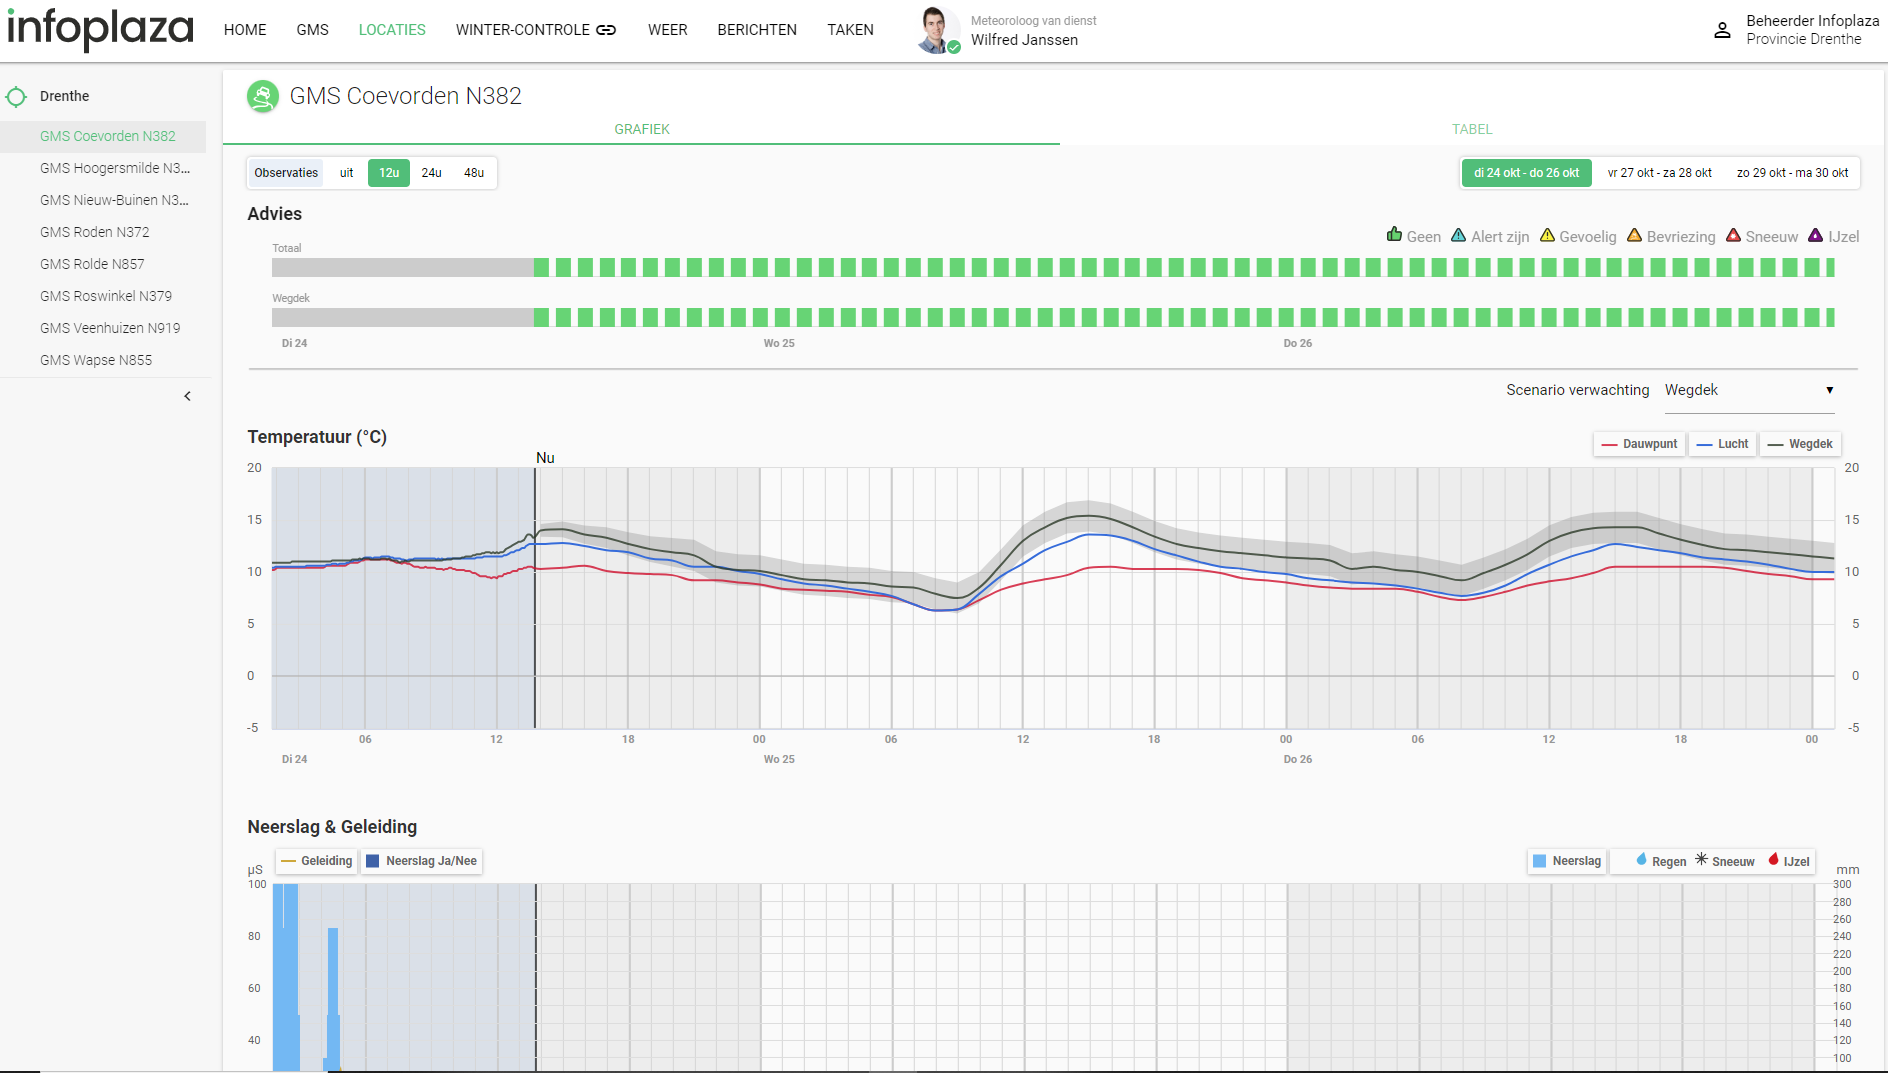Image resolution: width=1888 pixels, height=1073 pixels.
Task: Toggle the Dauwpunt line in the temperature chart
Action: click(x=1639, y=444)
